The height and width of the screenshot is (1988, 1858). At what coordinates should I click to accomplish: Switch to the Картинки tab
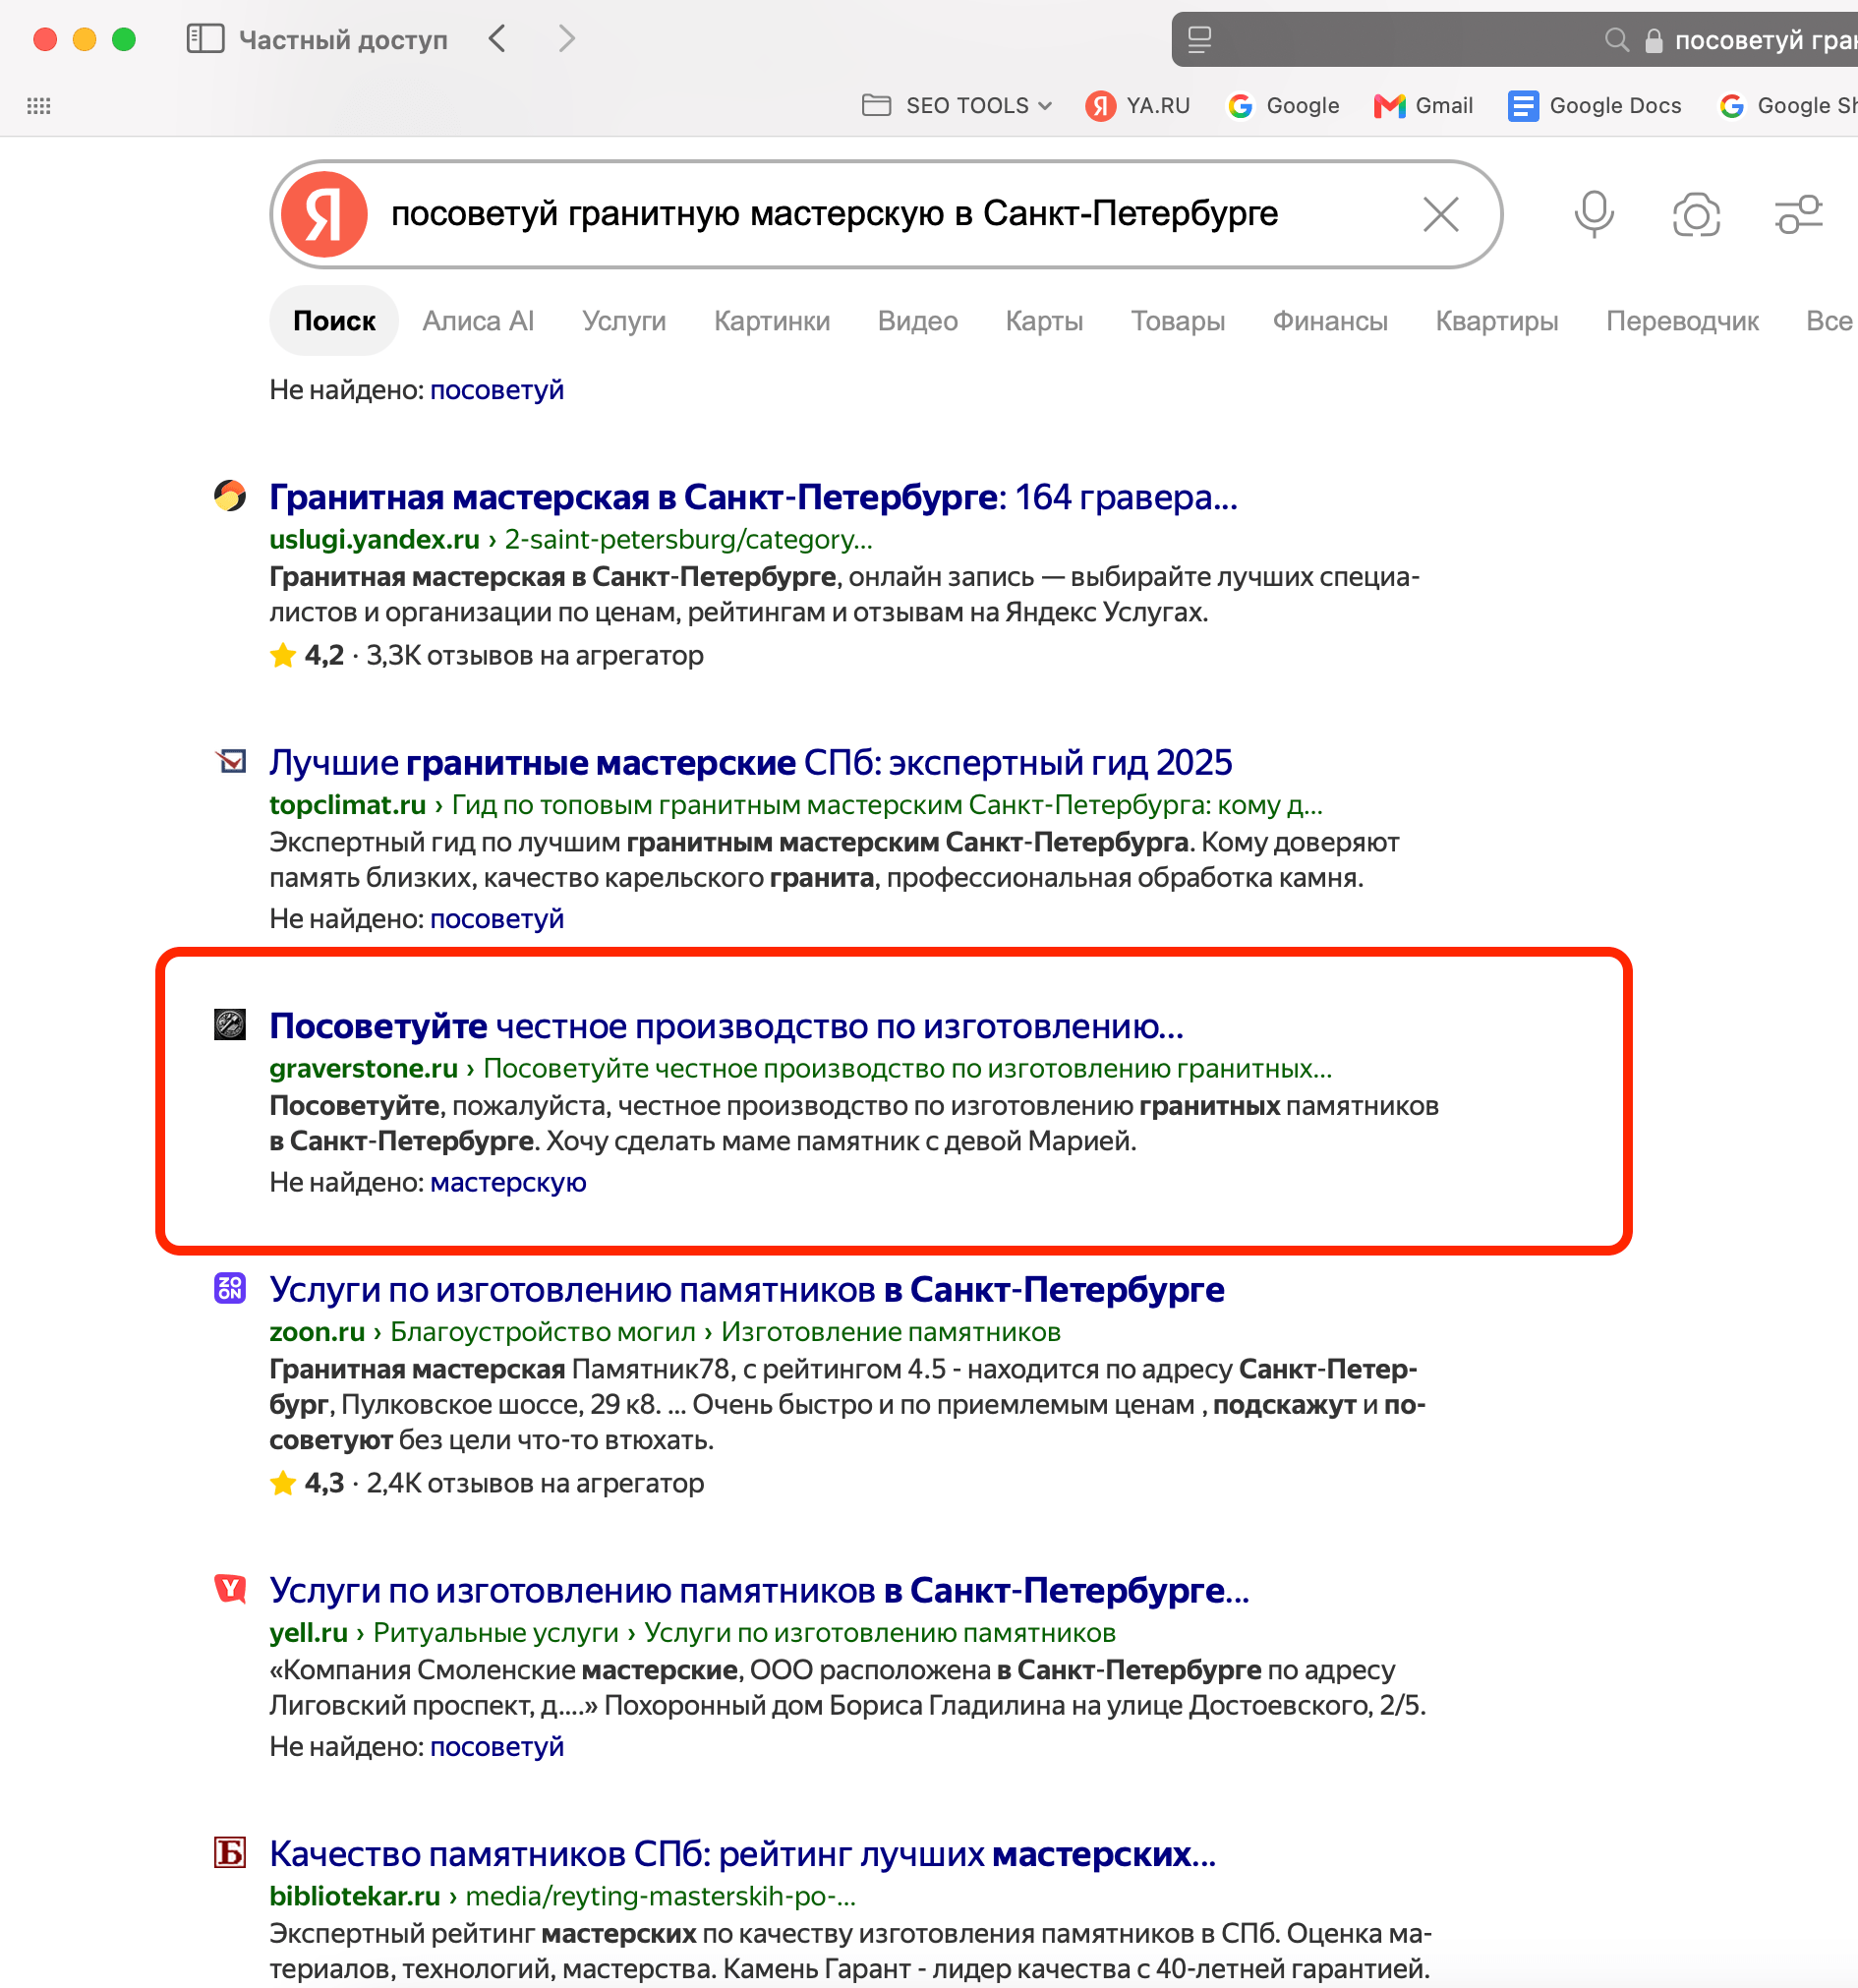772,321
